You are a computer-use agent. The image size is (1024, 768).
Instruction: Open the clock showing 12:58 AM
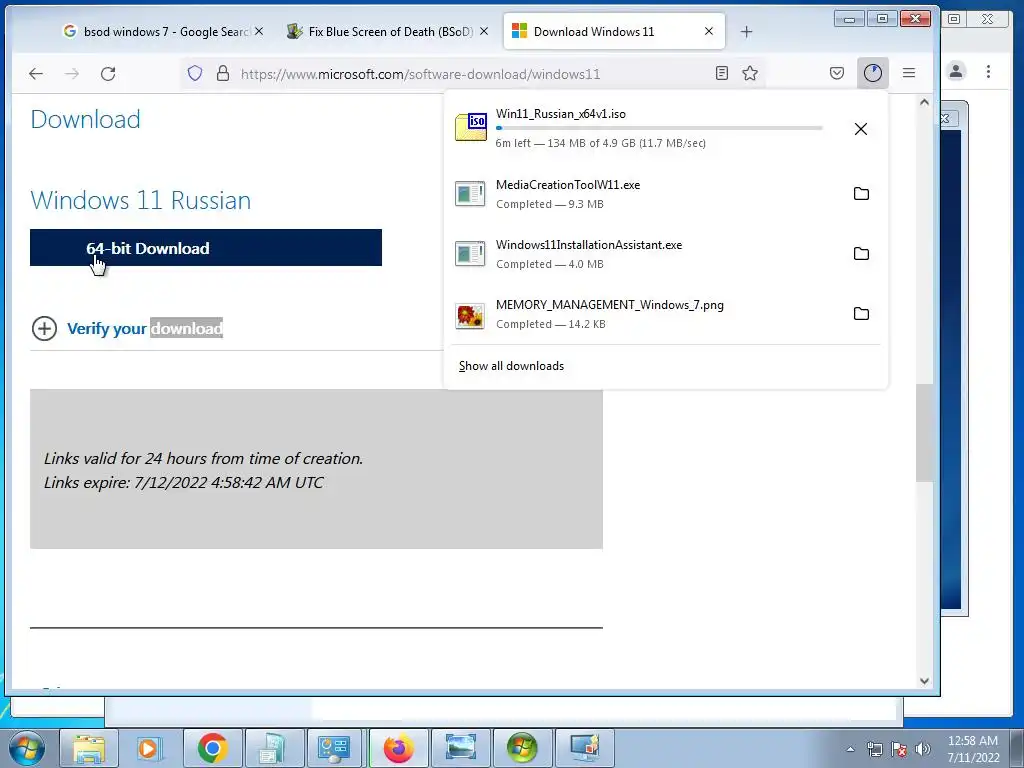973,748
